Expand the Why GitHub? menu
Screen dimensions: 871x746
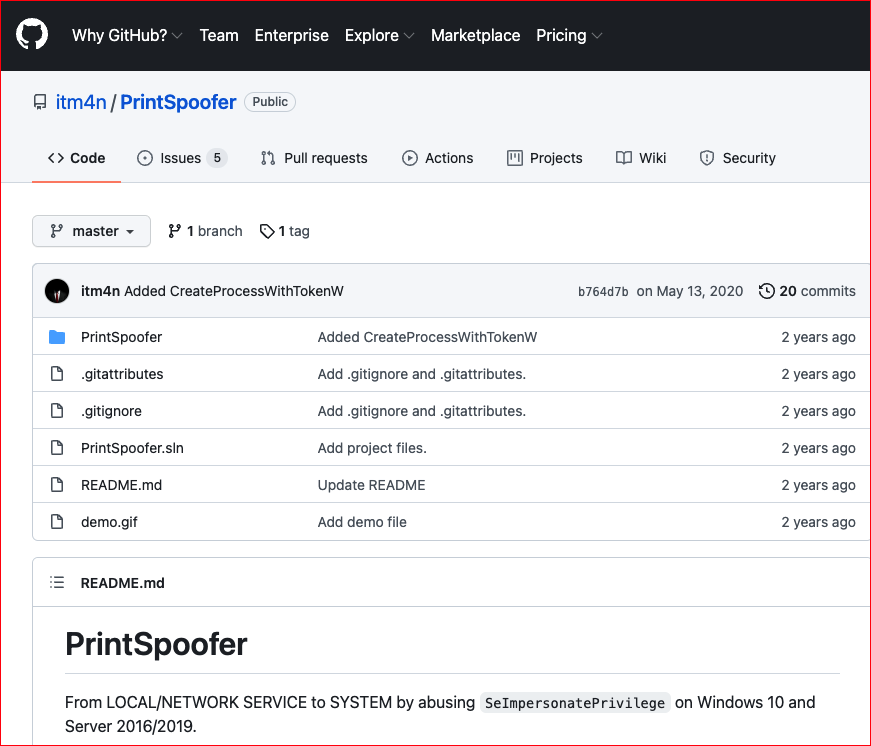pyautogui.click(x=127, y=36)
